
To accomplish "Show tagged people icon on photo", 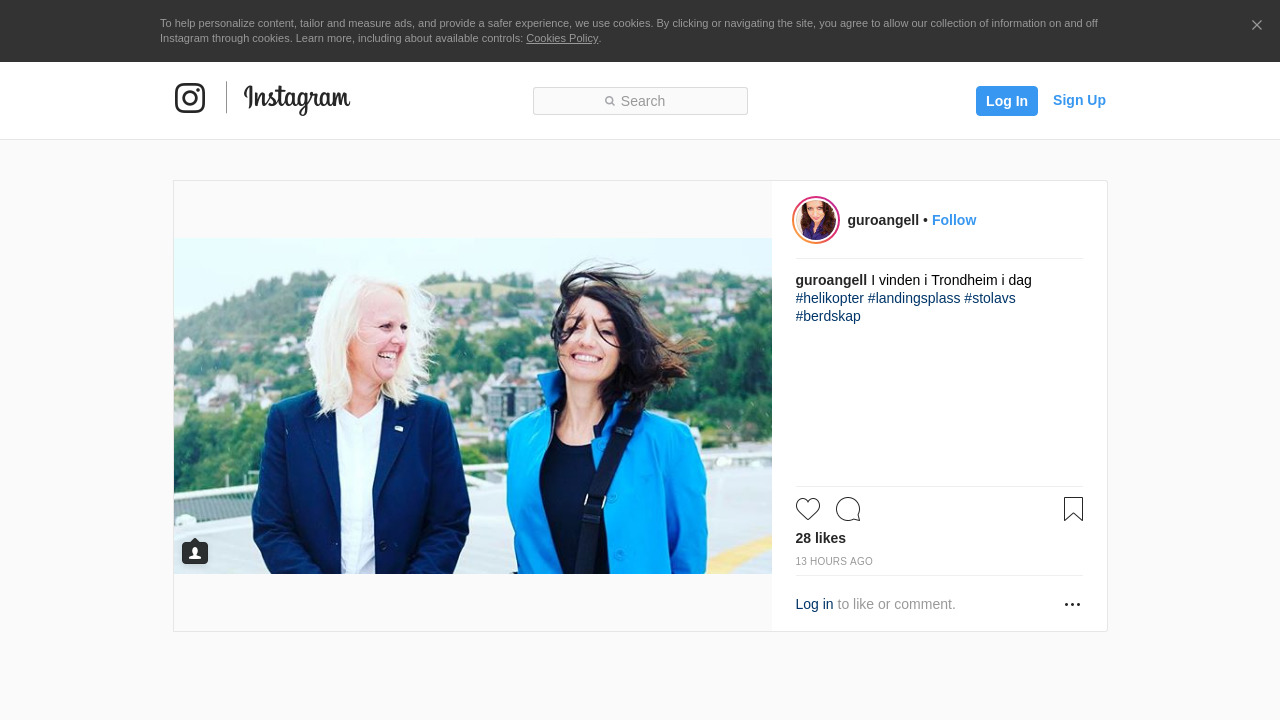I will tap(195, 552).
